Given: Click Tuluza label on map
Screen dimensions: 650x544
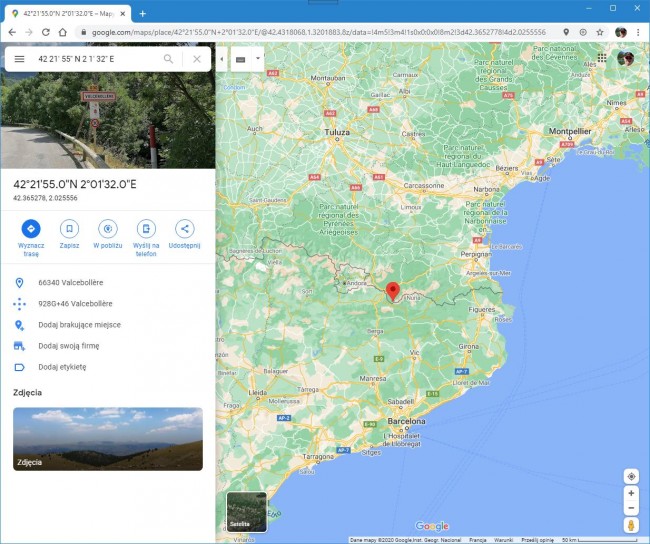Looking at the screenshot, I should pyautogui.click(x=337, y=132).
